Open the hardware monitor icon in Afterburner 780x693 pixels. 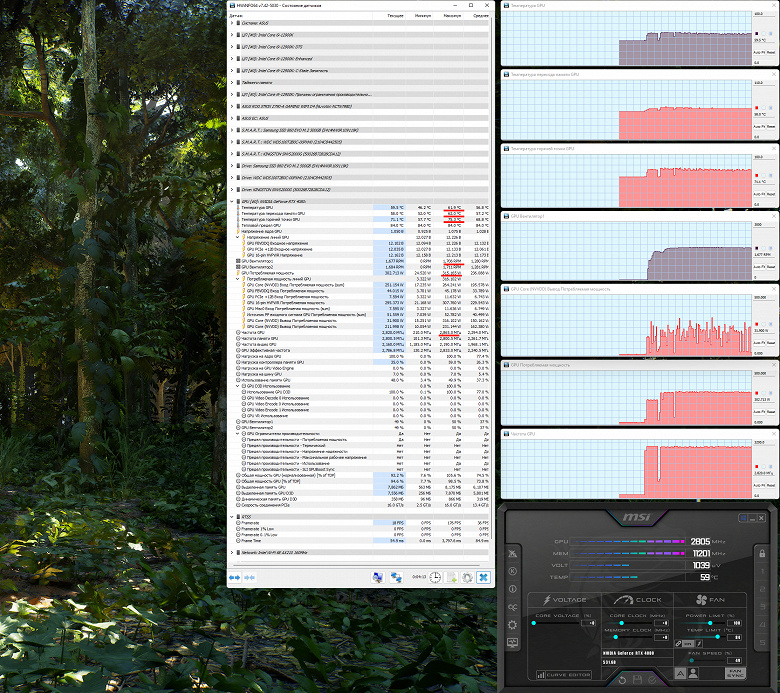(513, 643)
